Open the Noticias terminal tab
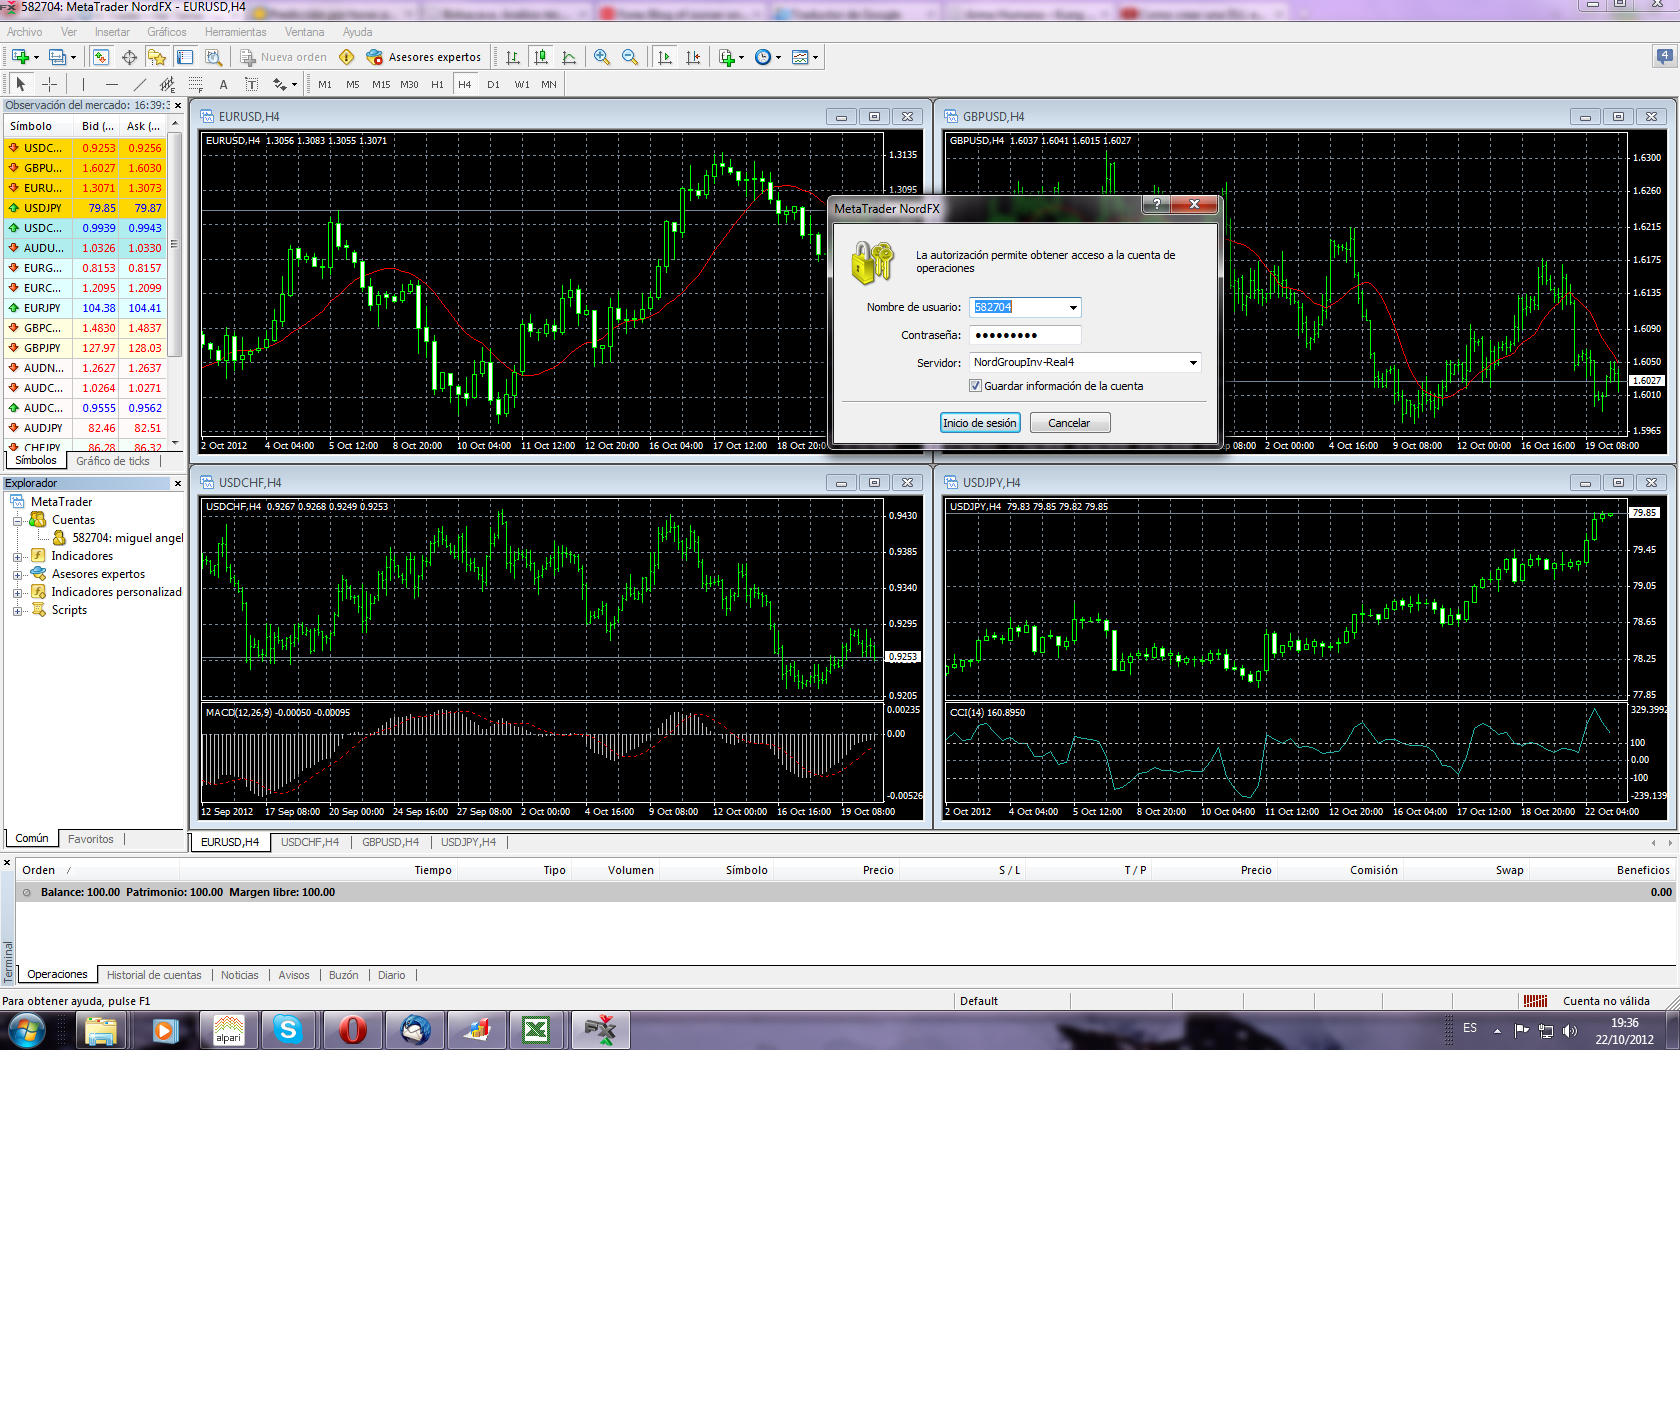1680x1414 pixels. coord(240,975)
